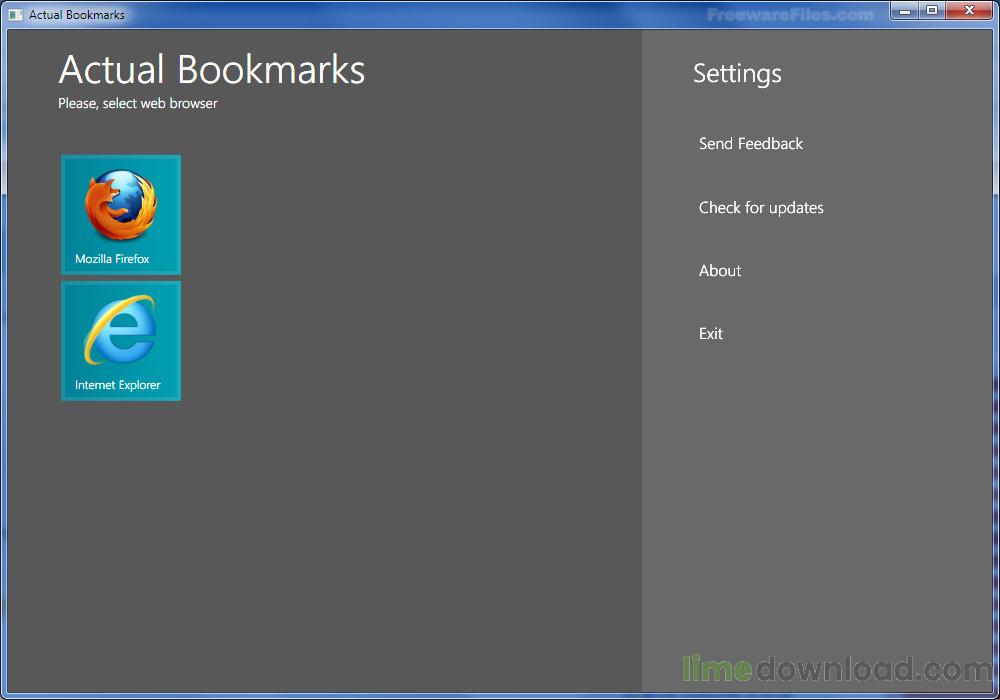Click the Internet Explorer logo icon
1000x700 pixels.
click(120, 330)
